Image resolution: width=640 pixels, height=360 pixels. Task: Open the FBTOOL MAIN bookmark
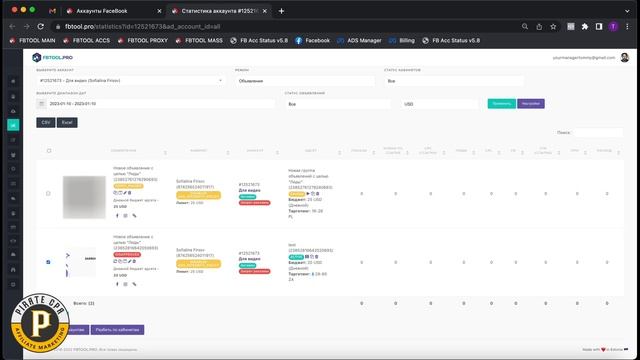[x=33, y=40]
